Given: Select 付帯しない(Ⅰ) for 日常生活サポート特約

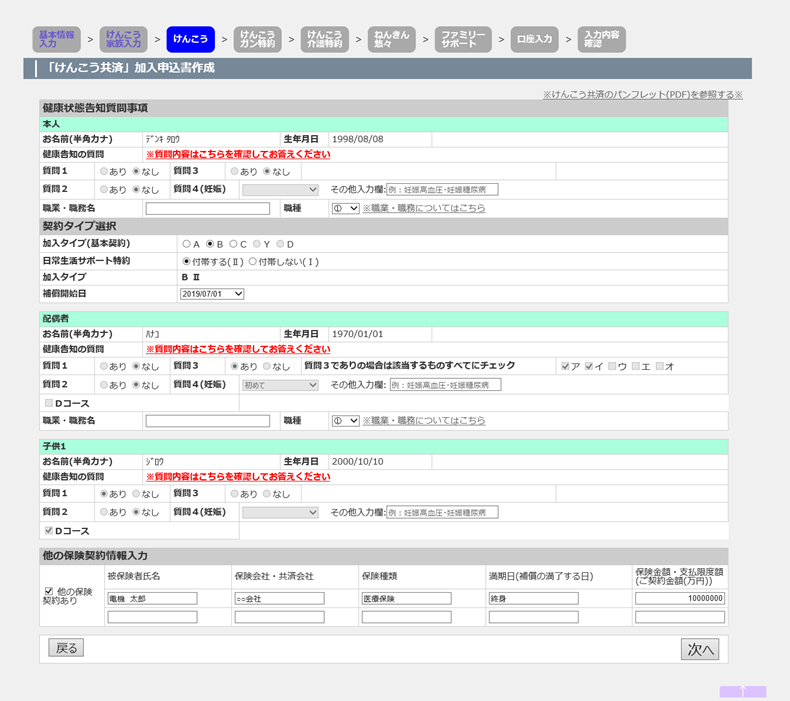Looking at the screenshot, I should 253,260.
